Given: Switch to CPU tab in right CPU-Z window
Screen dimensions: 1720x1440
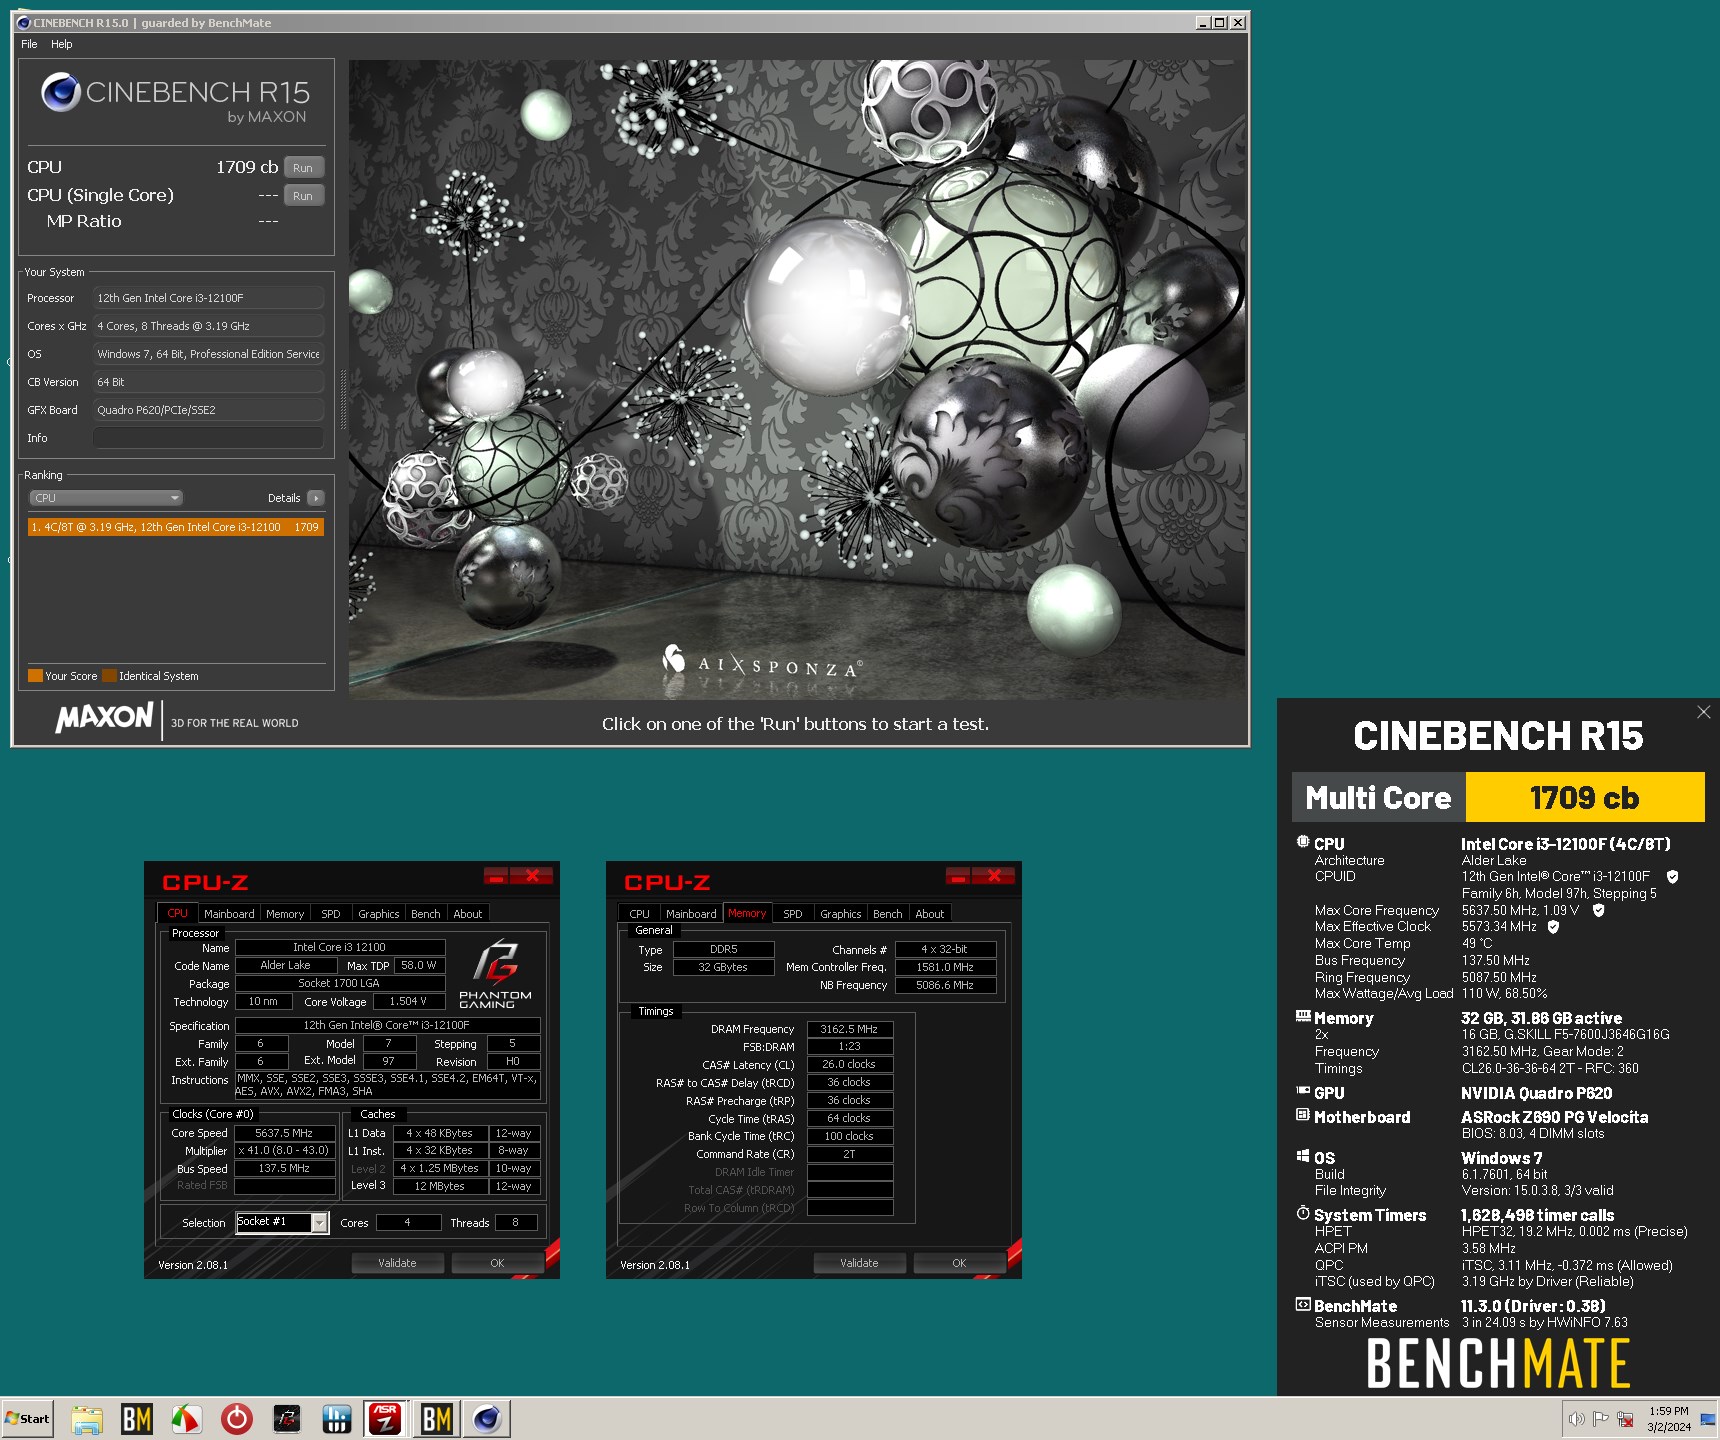Looking at the screenshot, I should click(639, 914).
